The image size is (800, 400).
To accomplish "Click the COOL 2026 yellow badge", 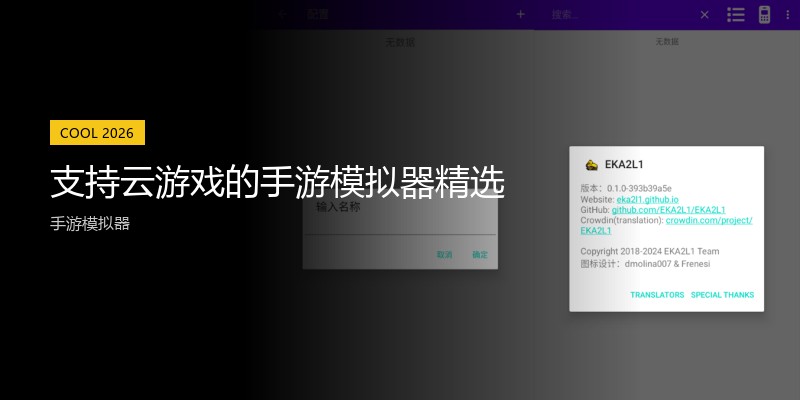I will click(97, 133).
